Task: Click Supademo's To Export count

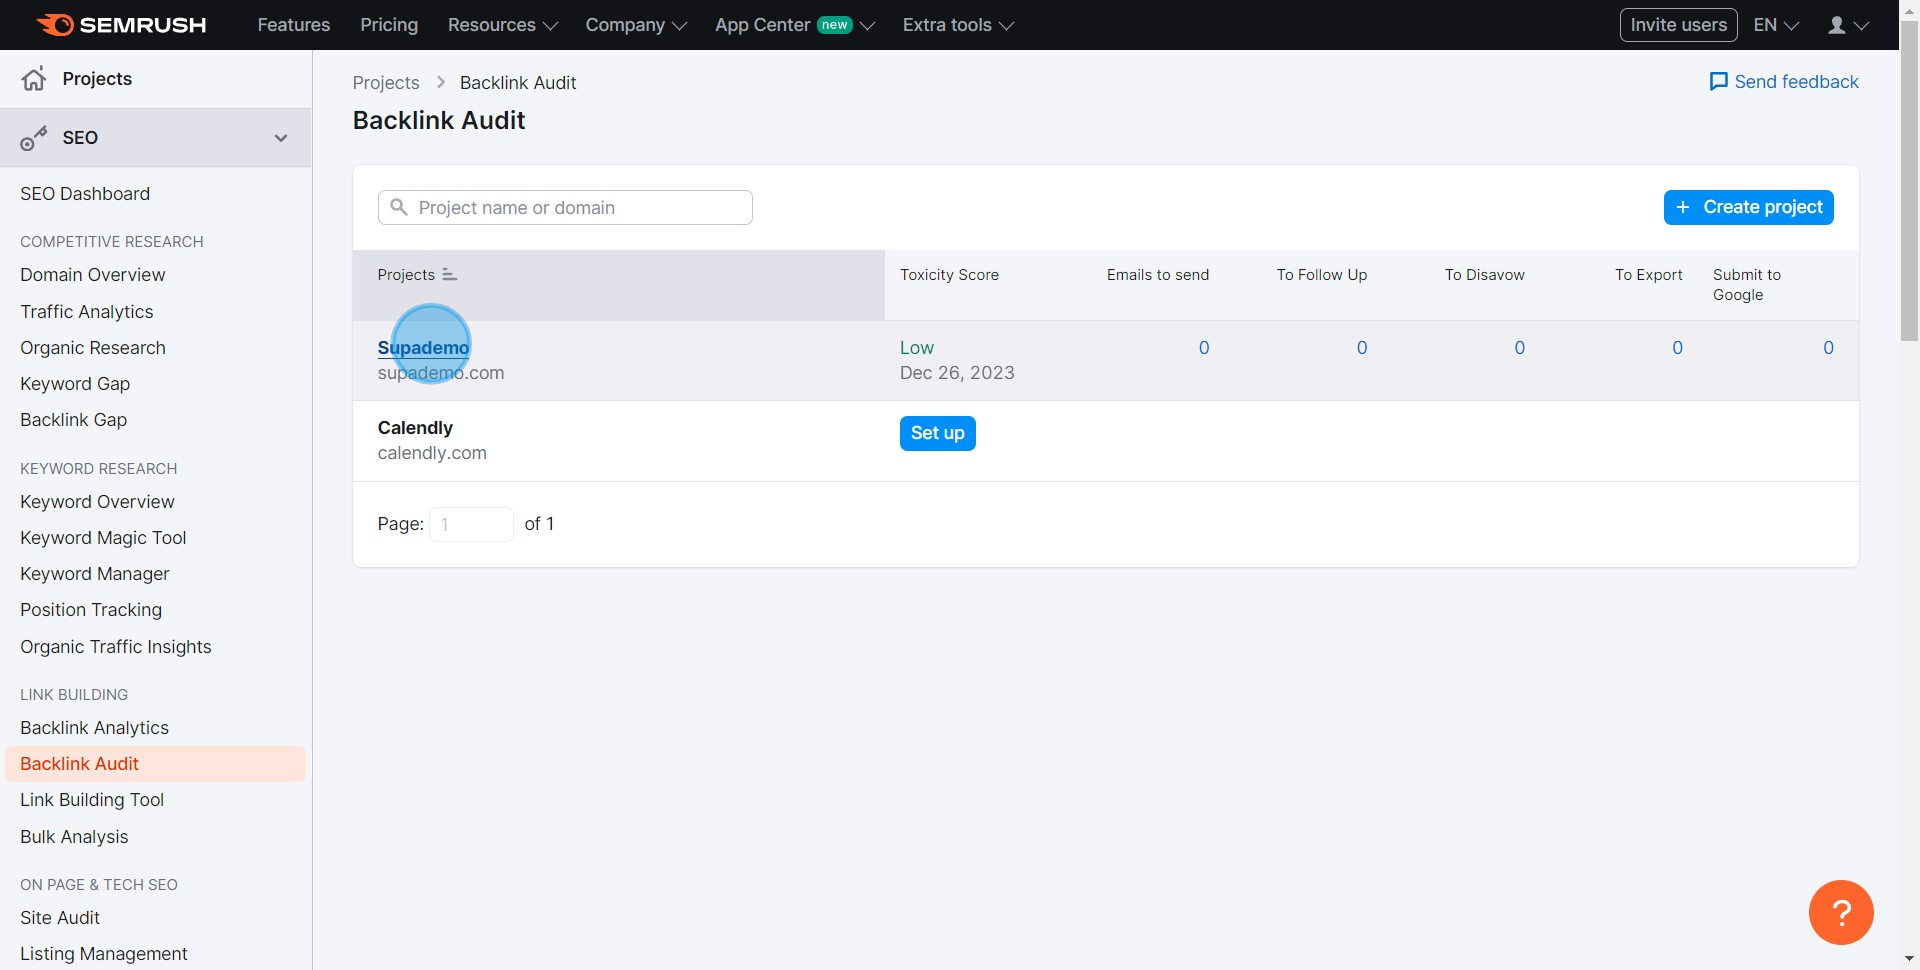Action: click(1677, 348)
